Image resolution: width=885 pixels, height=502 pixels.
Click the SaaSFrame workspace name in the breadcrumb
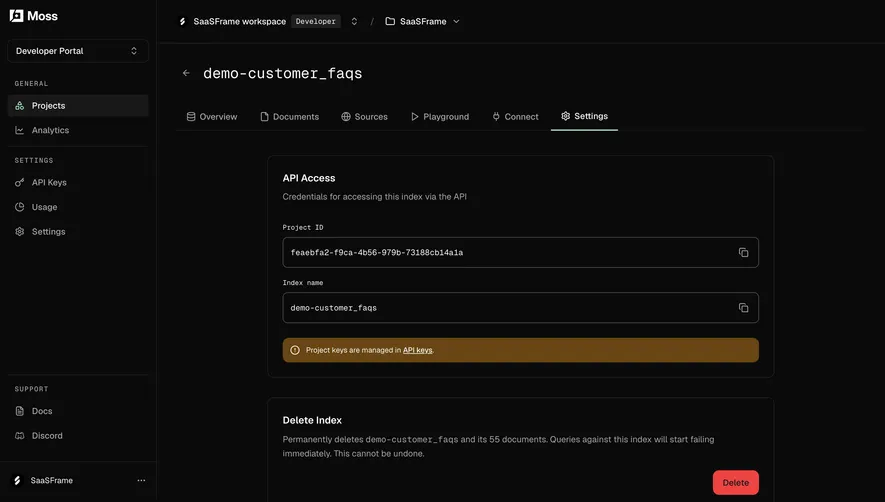coord(239,21)
